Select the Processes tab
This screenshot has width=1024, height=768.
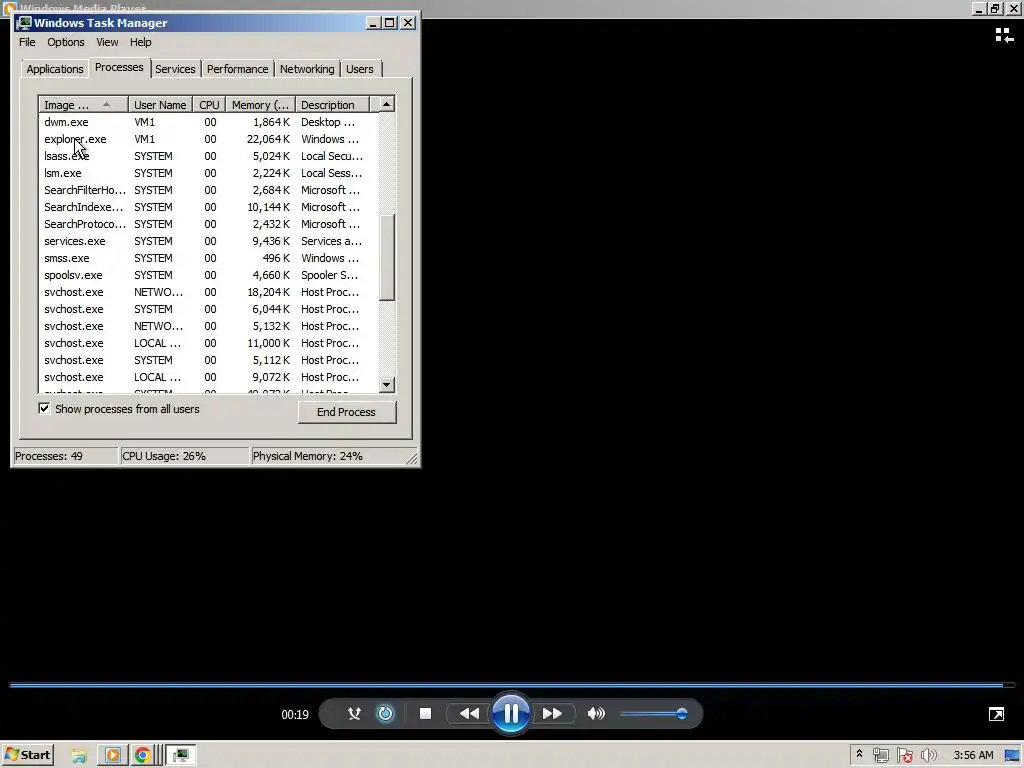click(119, 67)
